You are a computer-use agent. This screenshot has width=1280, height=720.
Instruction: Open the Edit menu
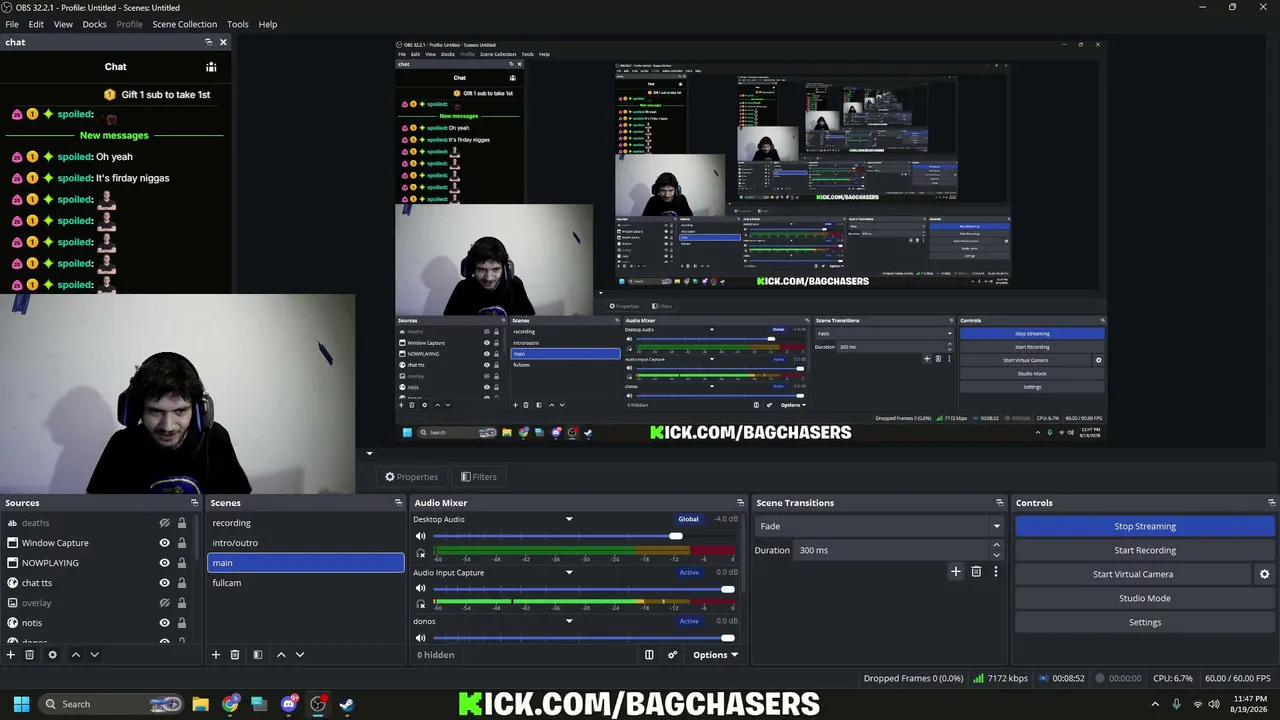(x=36, y=24)
